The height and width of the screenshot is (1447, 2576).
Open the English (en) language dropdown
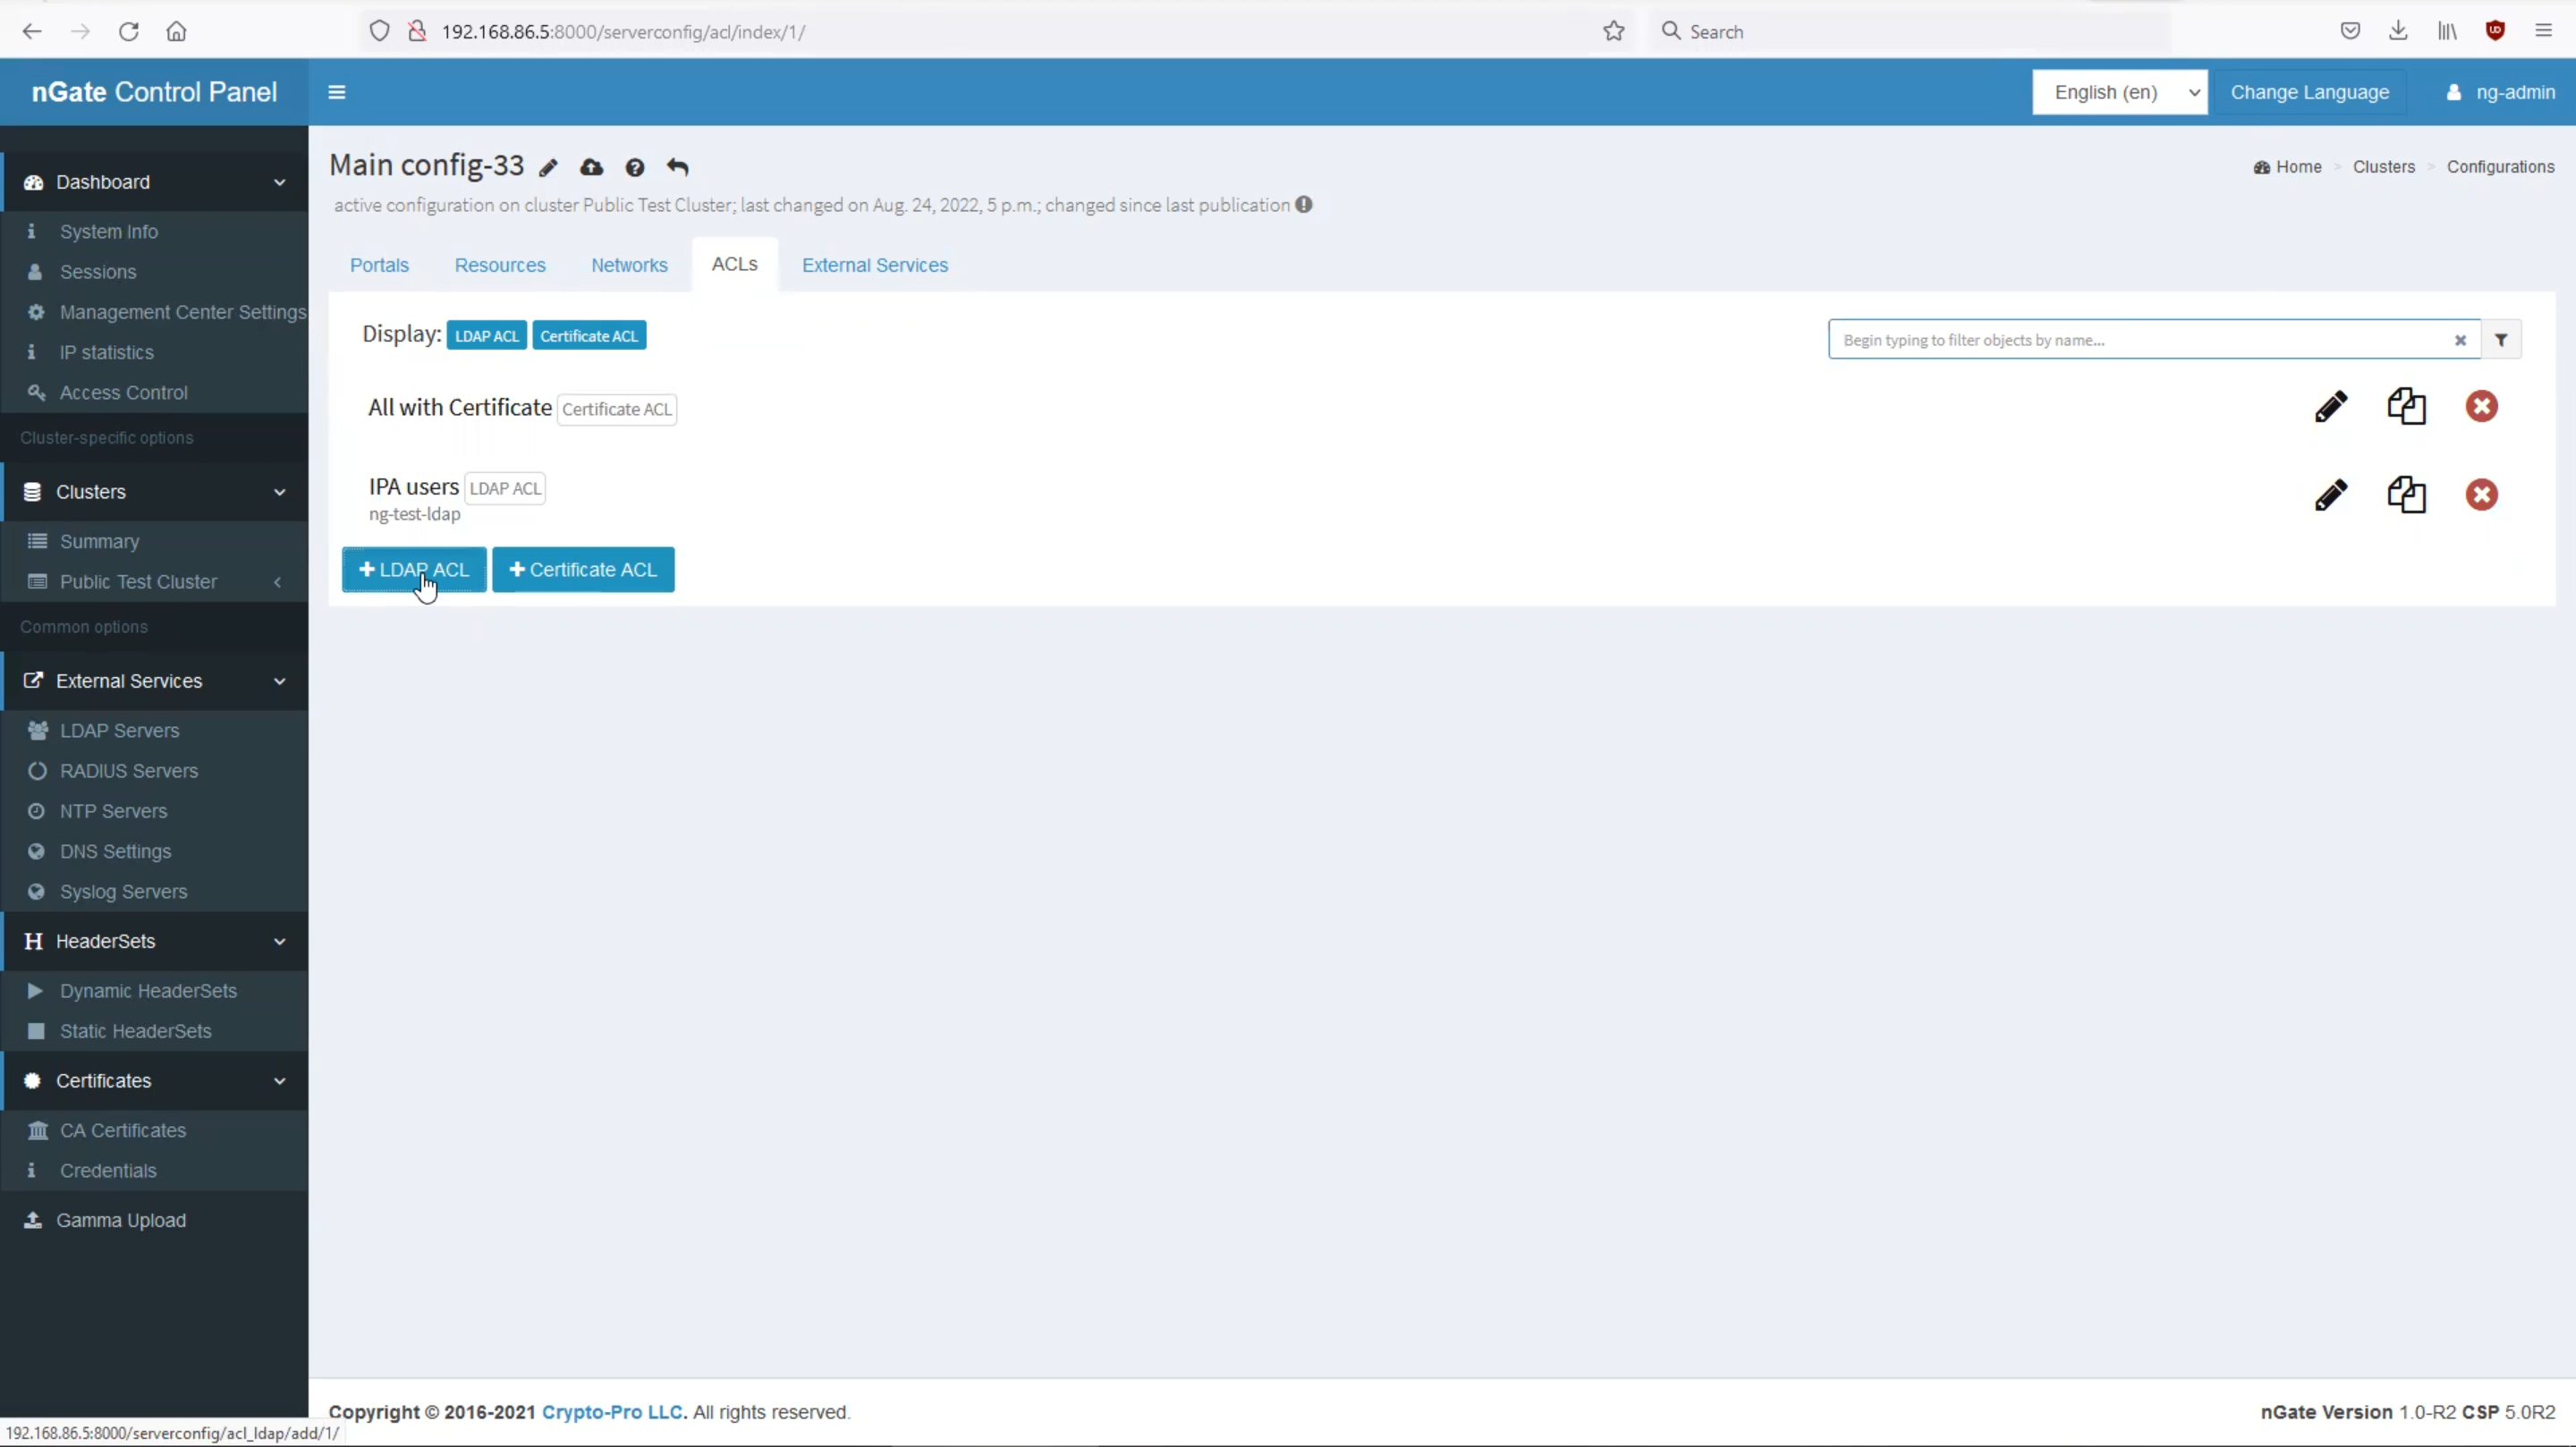(2119, 92)
